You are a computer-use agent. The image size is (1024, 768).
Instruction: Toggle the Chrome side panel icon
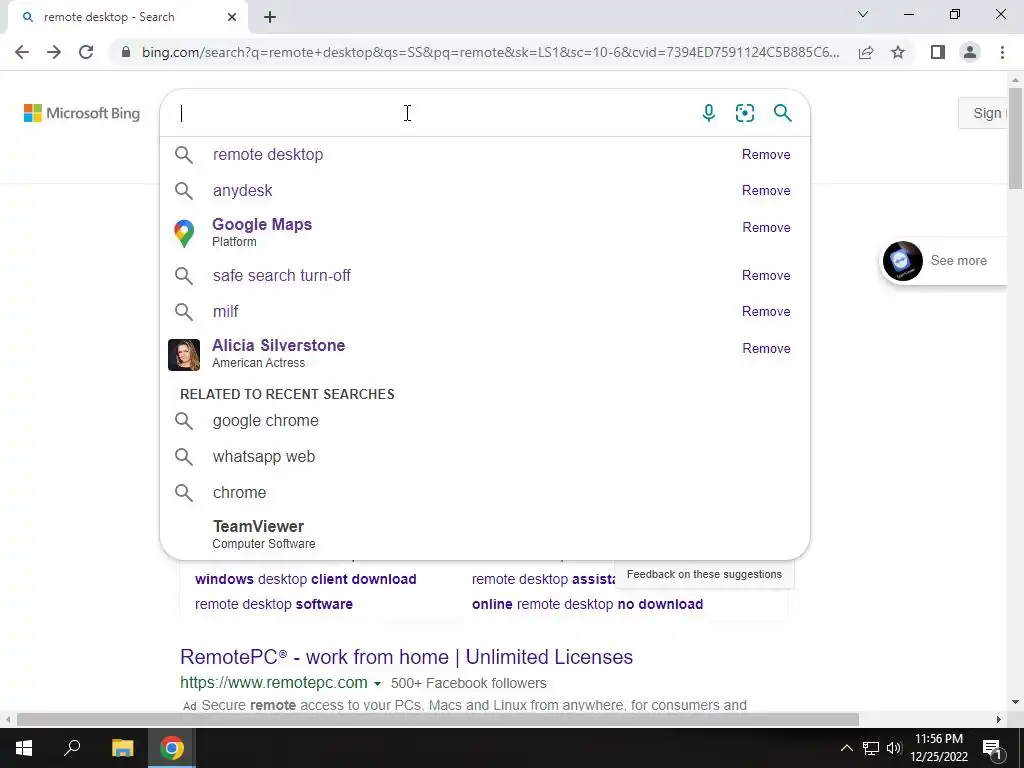[938, 52]
